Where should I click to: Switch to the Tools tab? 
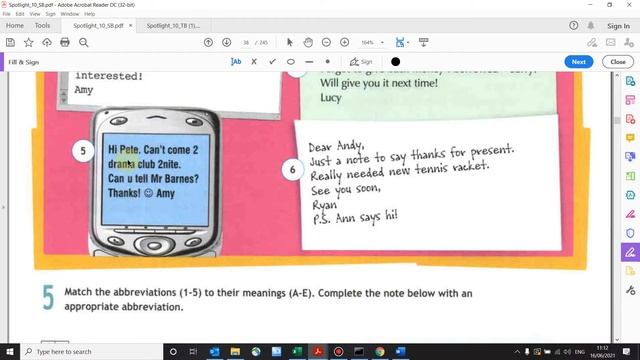(42, 25)
